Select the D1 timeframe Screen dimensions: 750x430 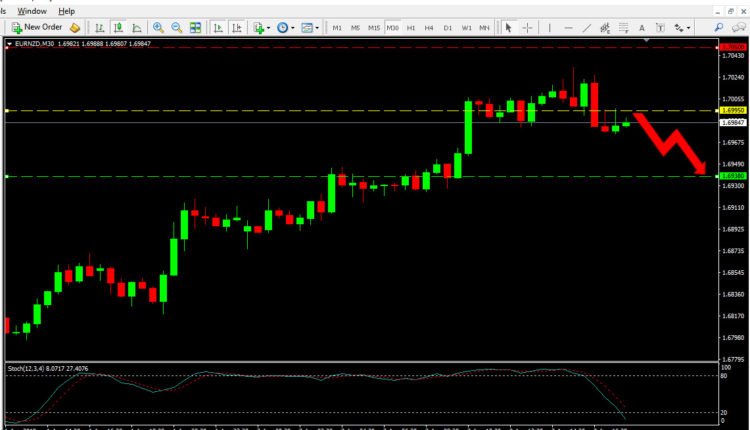pos(447,28)
